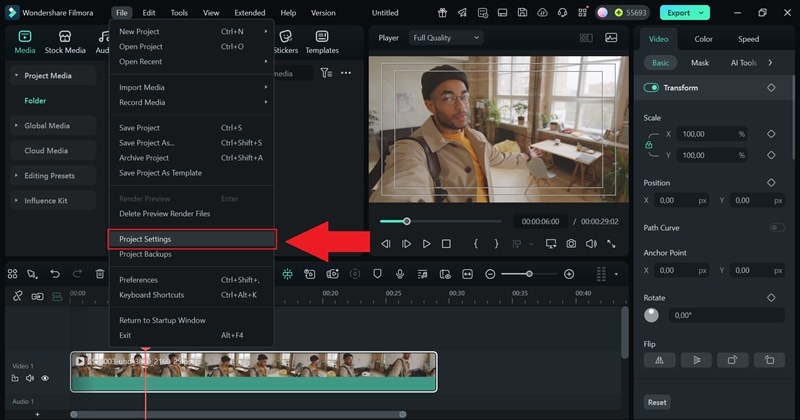
Task: Open cloud upload icon in title bar
Action: click(542, 13)
